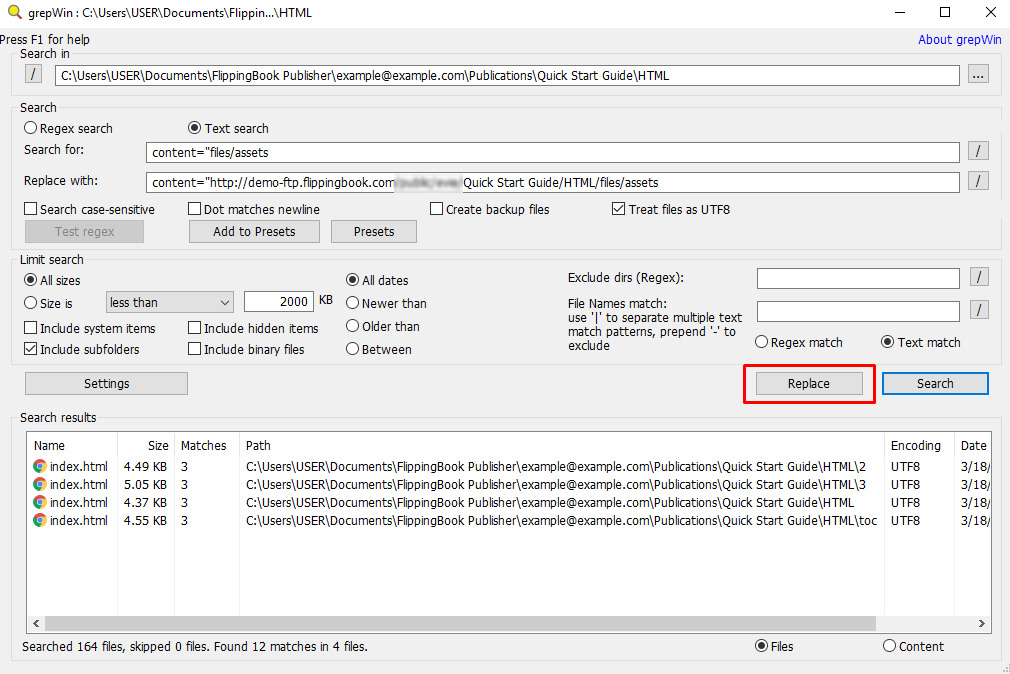Click the Search in path field
Image resolution: width=1010 pixels, height=674 pixels.
pyautogui.click(x=508, y=75)
